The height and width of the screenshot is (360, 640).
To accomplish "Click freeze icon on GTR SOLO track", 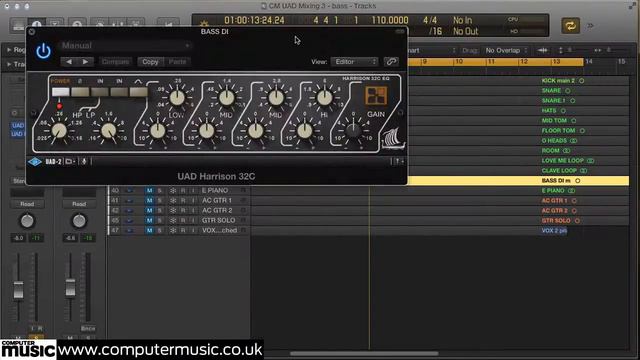I will click(x=173, y=220).
